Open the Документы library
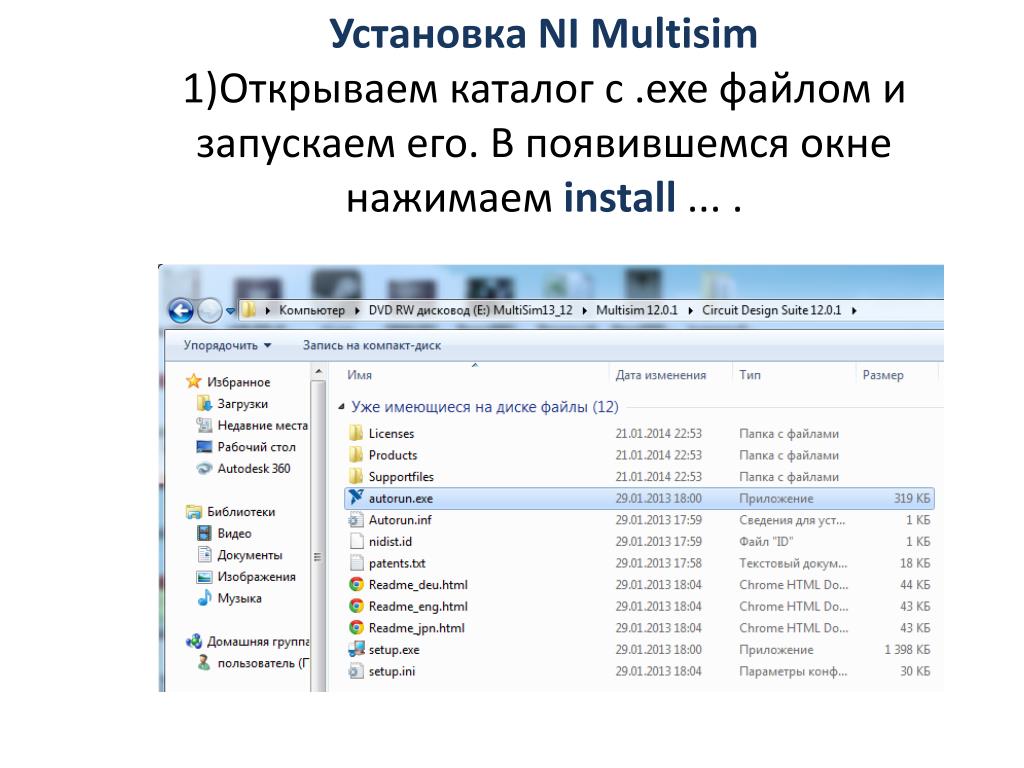Image resolution: width=1024 pixels, height=768 pixels. pyautogui.click(x=250, y=554)
